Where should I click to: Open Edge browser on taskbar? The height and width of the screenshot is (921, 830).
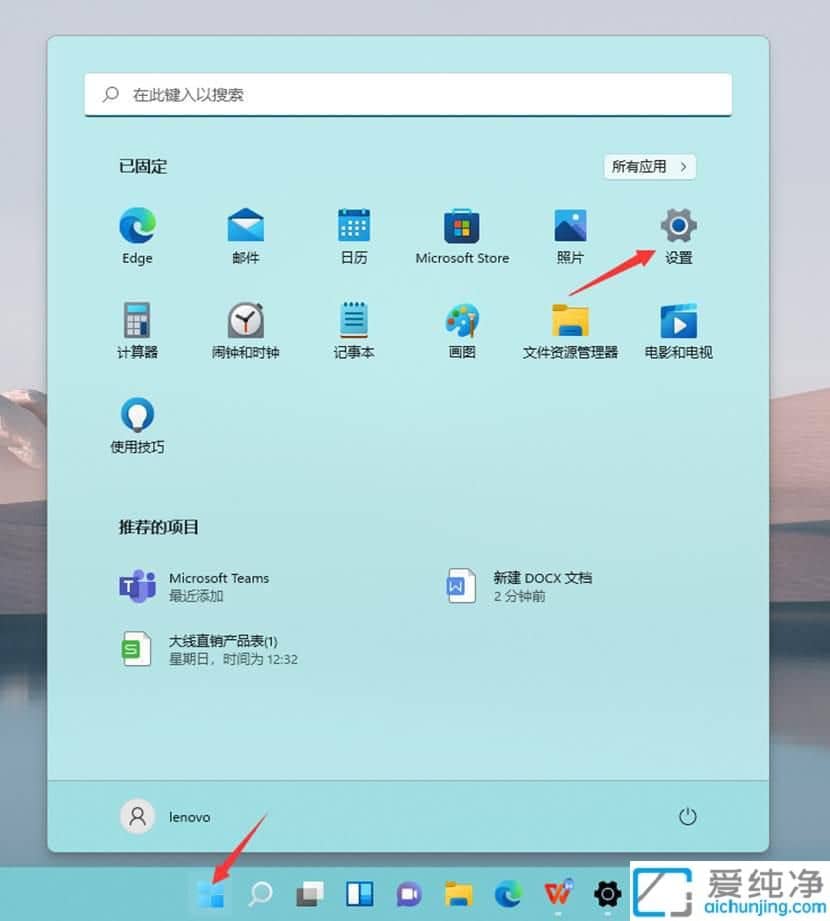pos(508,895)
